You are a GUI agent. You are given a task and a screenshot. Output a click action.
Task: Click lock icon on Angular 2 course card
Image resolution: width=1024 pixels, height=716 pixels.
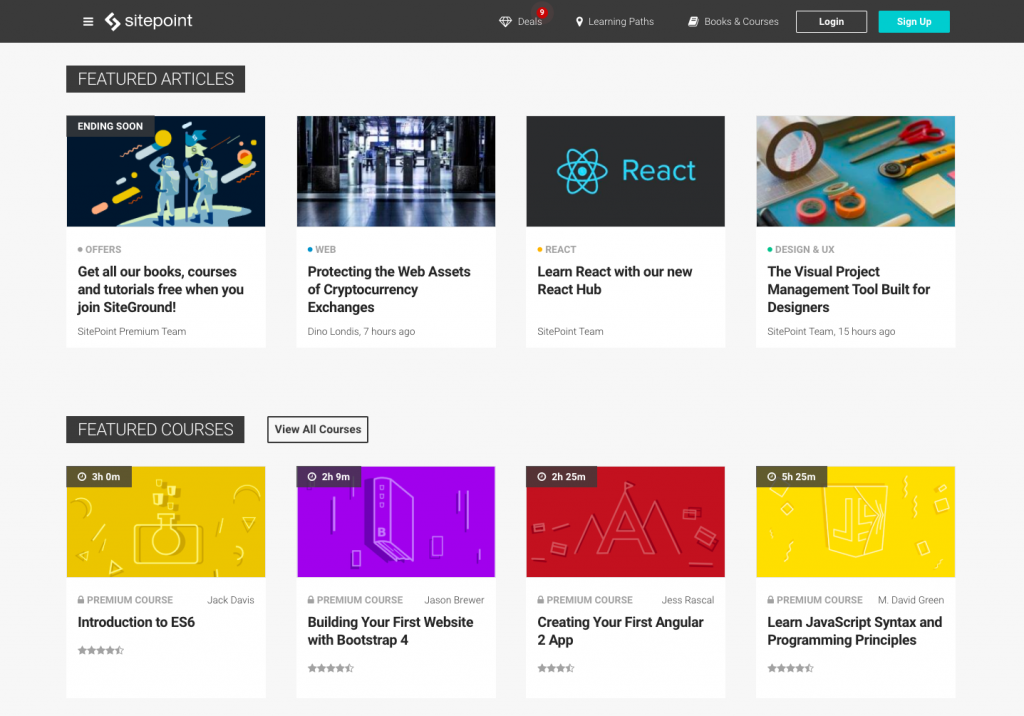click(541, 600)
